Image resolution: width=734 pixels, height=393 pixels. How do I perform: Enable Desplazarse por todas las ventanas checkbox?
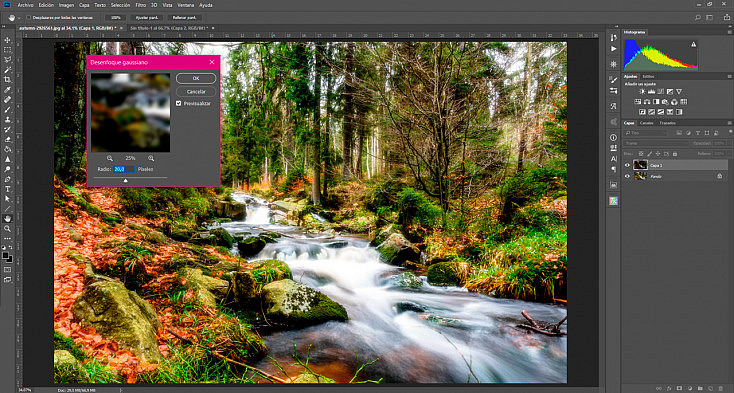pyautogui.click(x=28, y=18)
